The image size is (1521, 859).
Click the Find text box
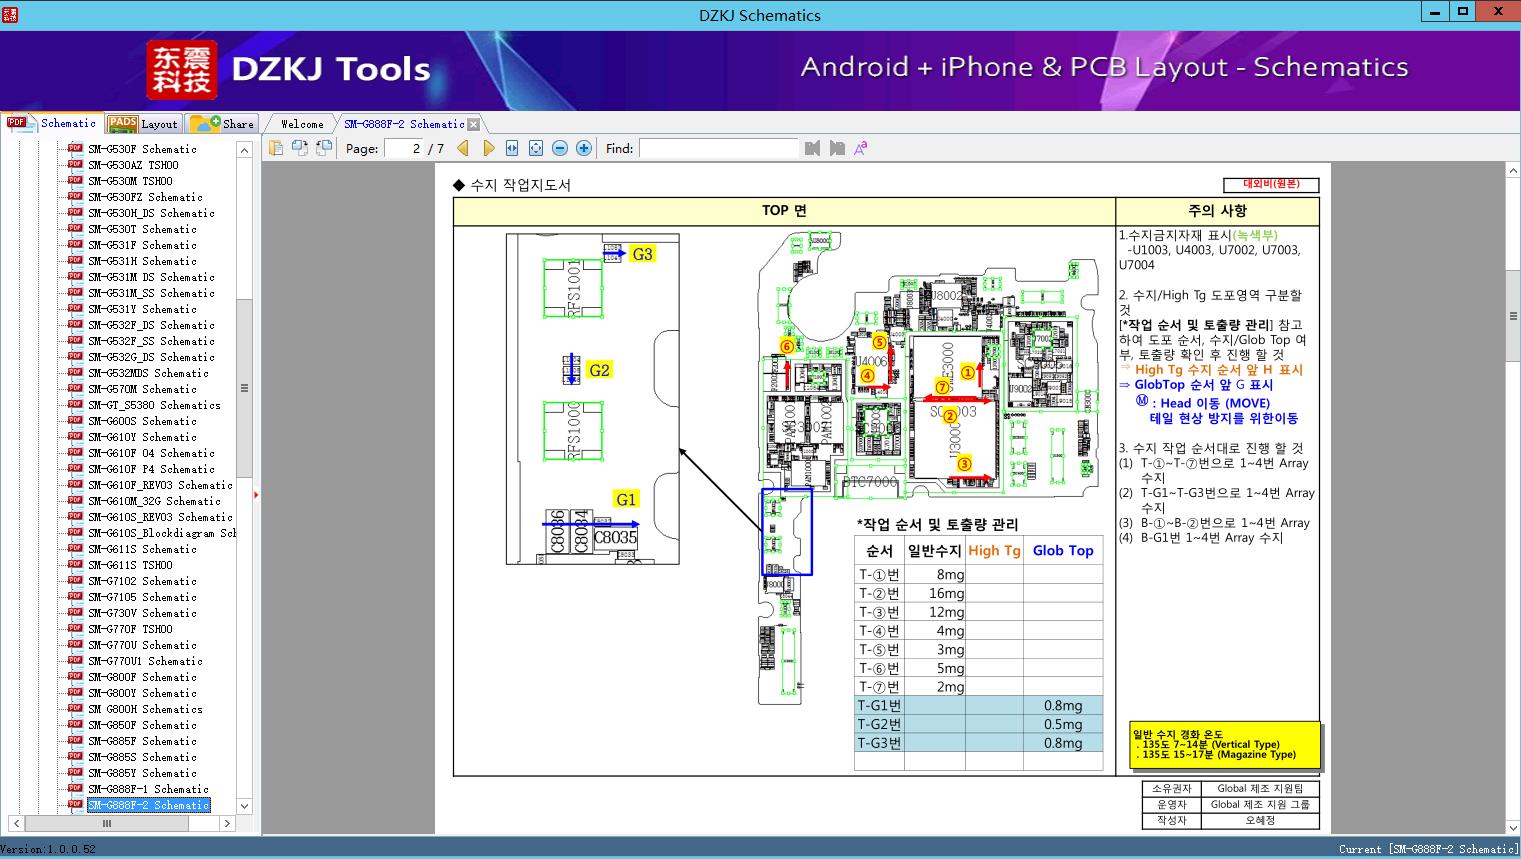click(718, 148)
